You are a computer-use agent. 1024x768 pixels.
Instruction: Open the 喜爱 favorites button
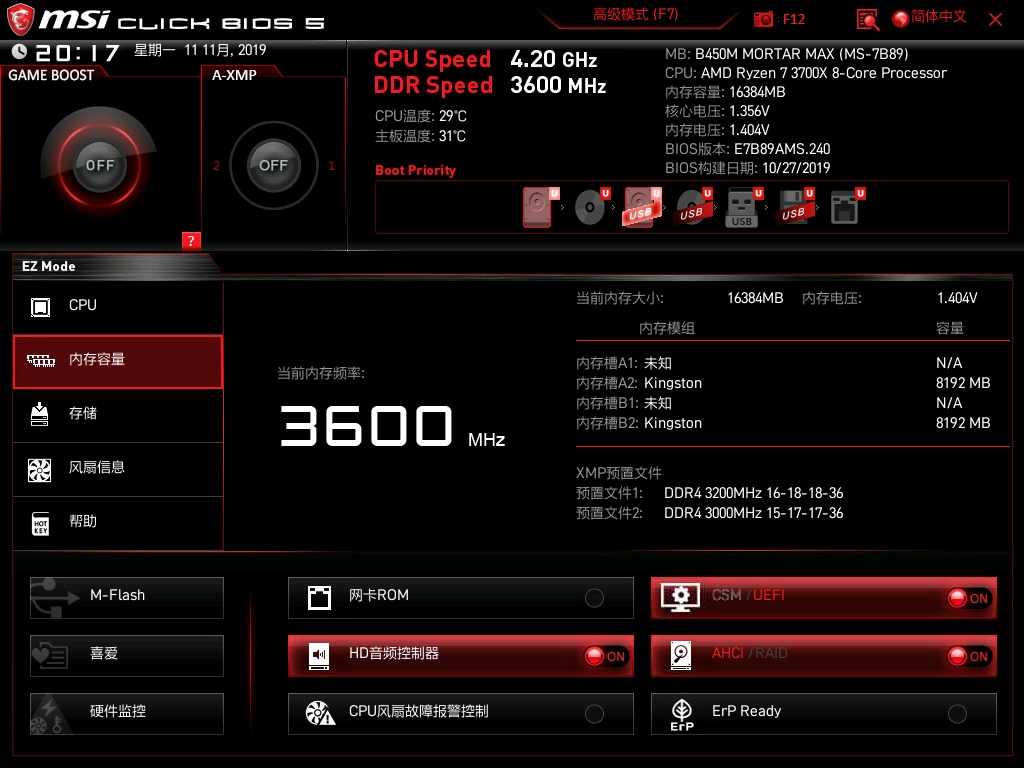pyautogui.click(x=127, y=656)
